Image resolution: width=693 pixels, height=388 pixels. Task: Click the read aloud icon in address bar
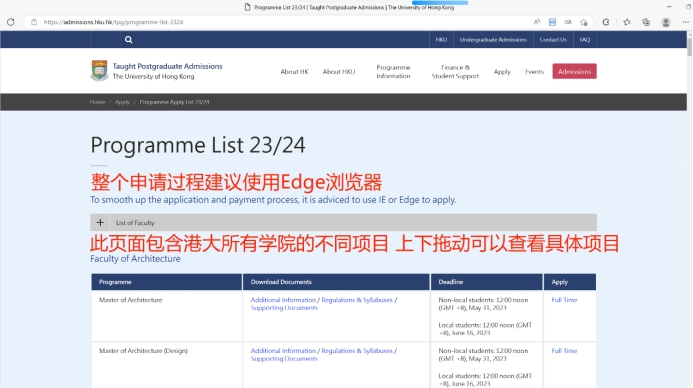pos(537,22)
